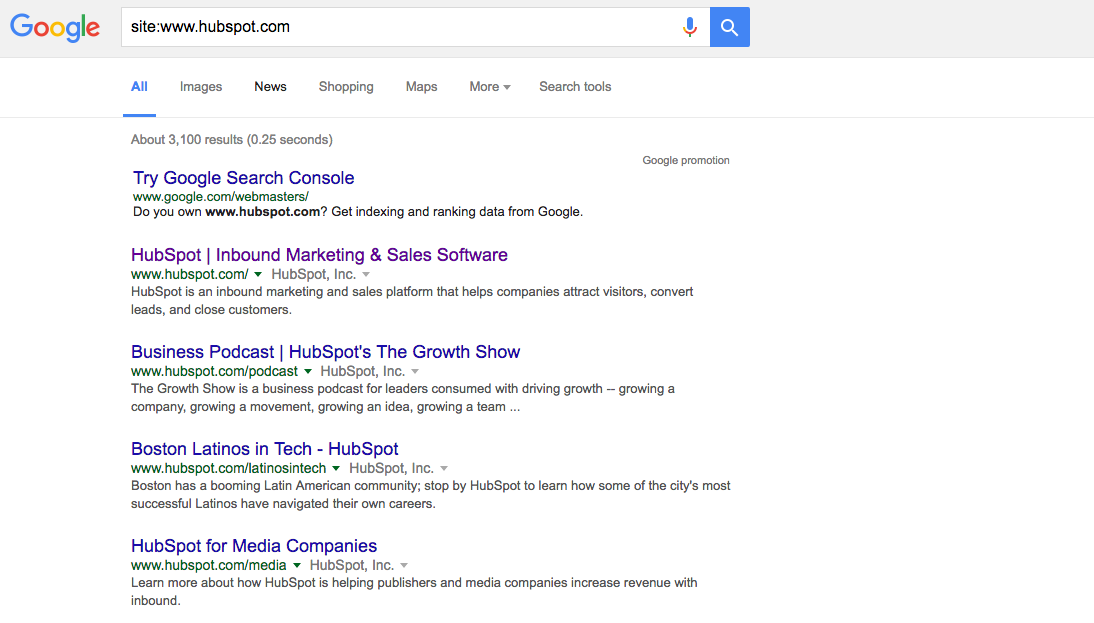1094x623 pixels.
Task: Expand green arrow next to www.hubspot.com/latinosintech
Action: click(x=336, y=469)
